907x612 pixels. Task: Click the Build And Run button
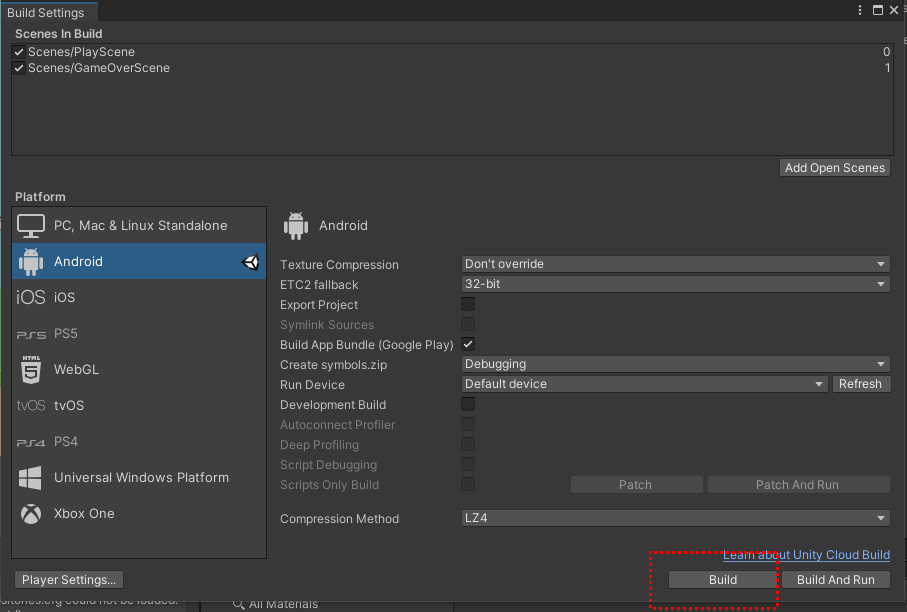pyautogui.click(x=836, y=580)
